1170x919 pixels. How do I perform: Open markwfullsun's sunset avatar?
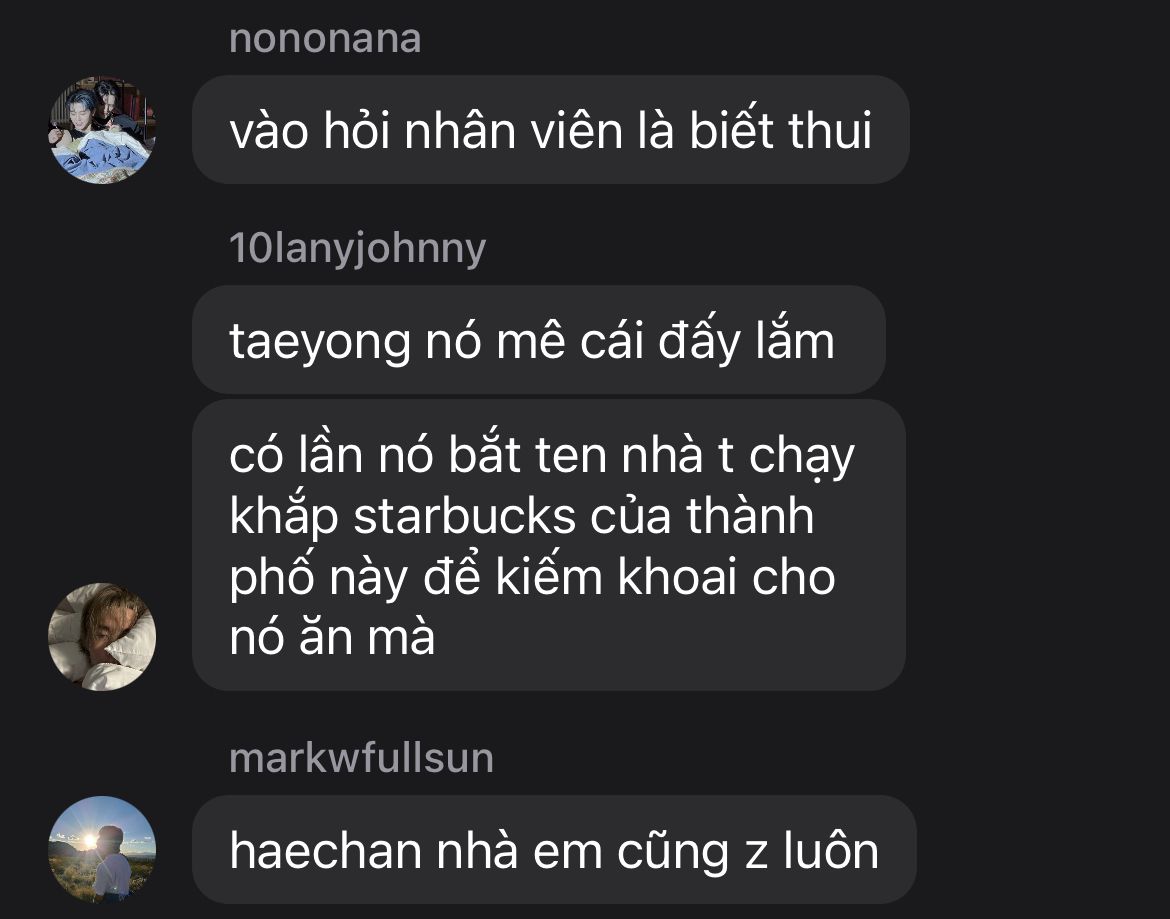coord(102,850)
